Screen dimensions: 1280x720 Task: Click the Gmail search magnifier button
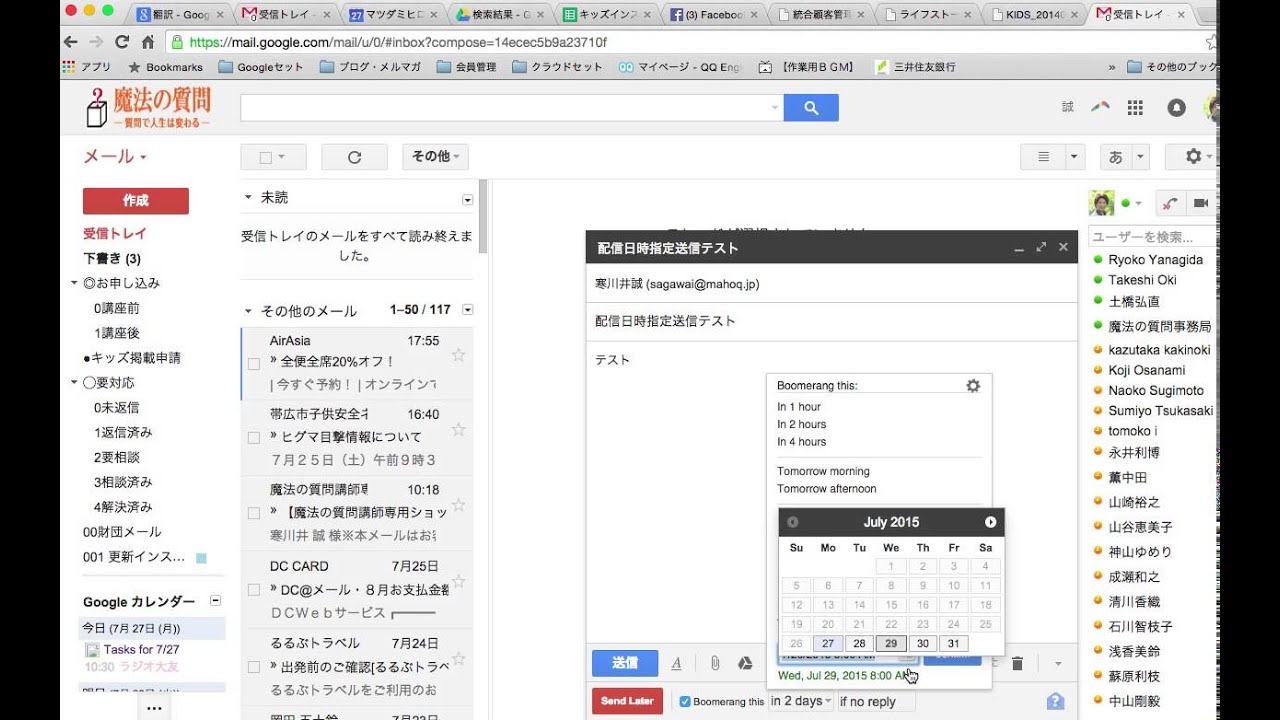[x=811, y=108]
